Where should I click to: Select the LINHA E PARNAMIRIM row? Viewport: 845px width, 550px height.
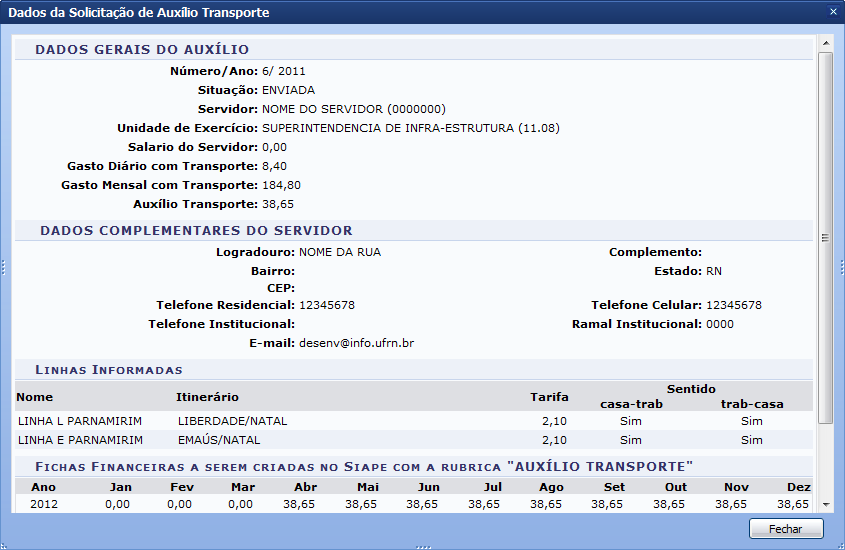point(80,440)
